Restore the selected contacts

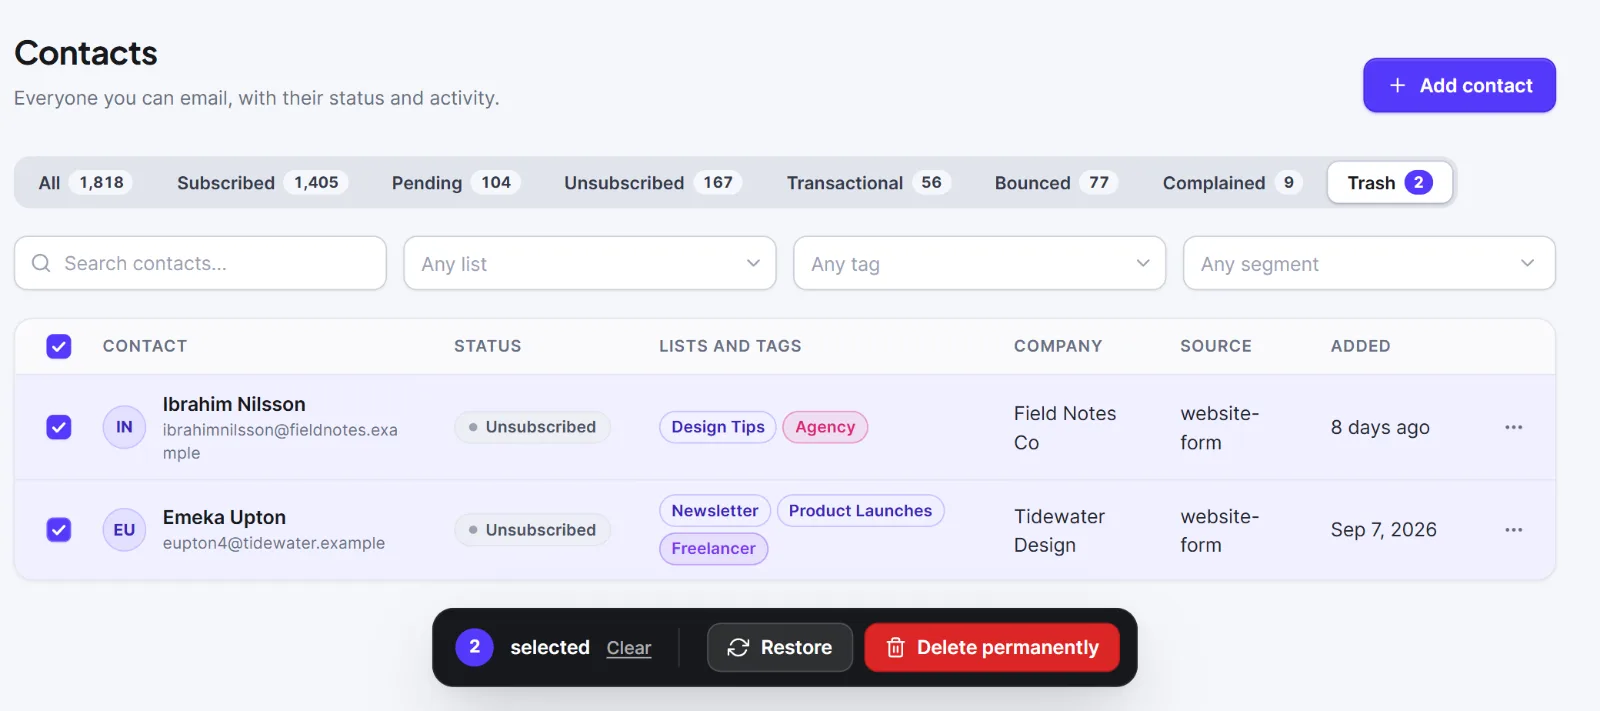[x=780, y=647]
